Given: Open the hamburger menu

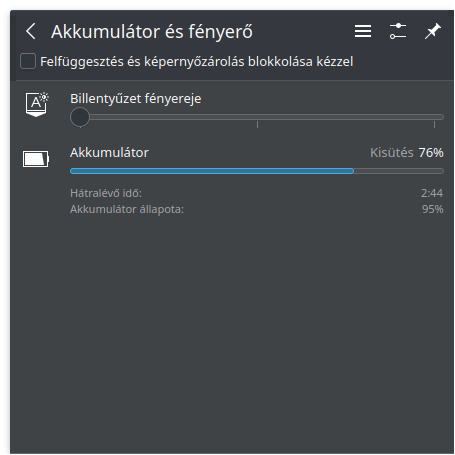Looking at the screenshot, I should coord(363,31).
